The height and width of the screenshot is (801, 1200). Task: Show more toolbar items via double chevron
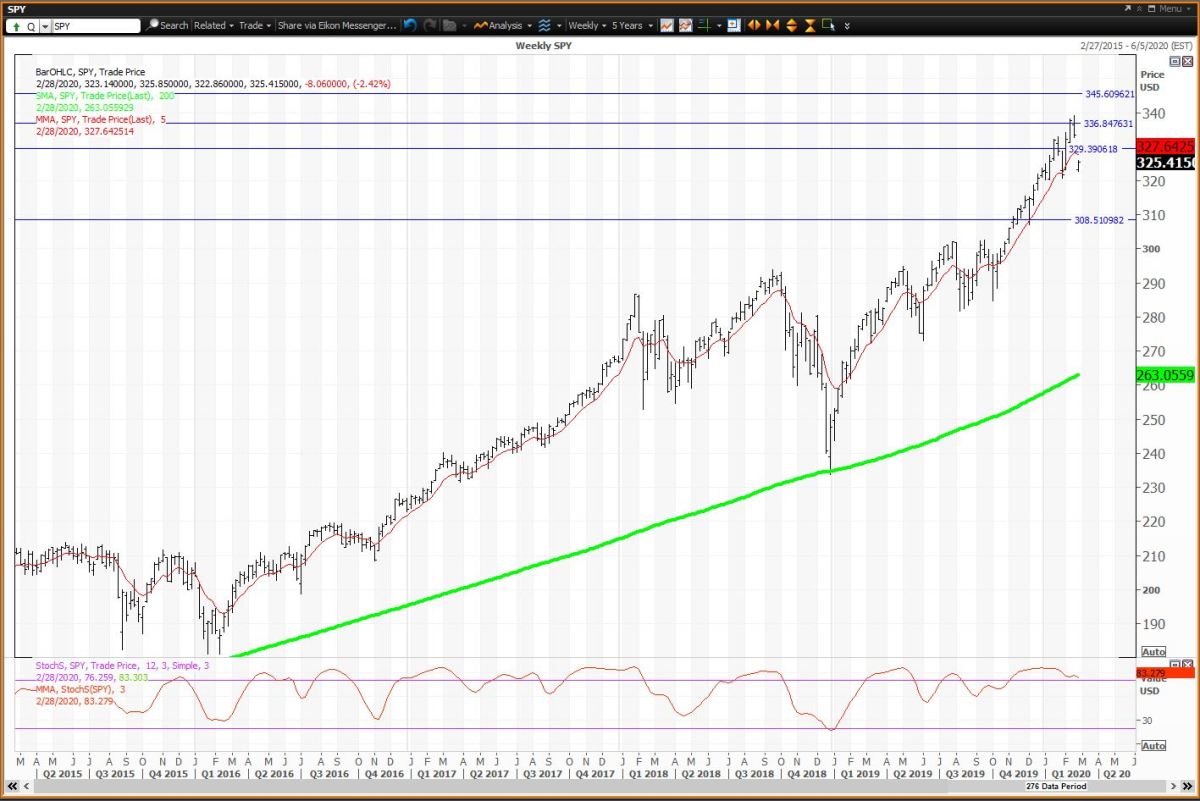(x=847, y=25)
